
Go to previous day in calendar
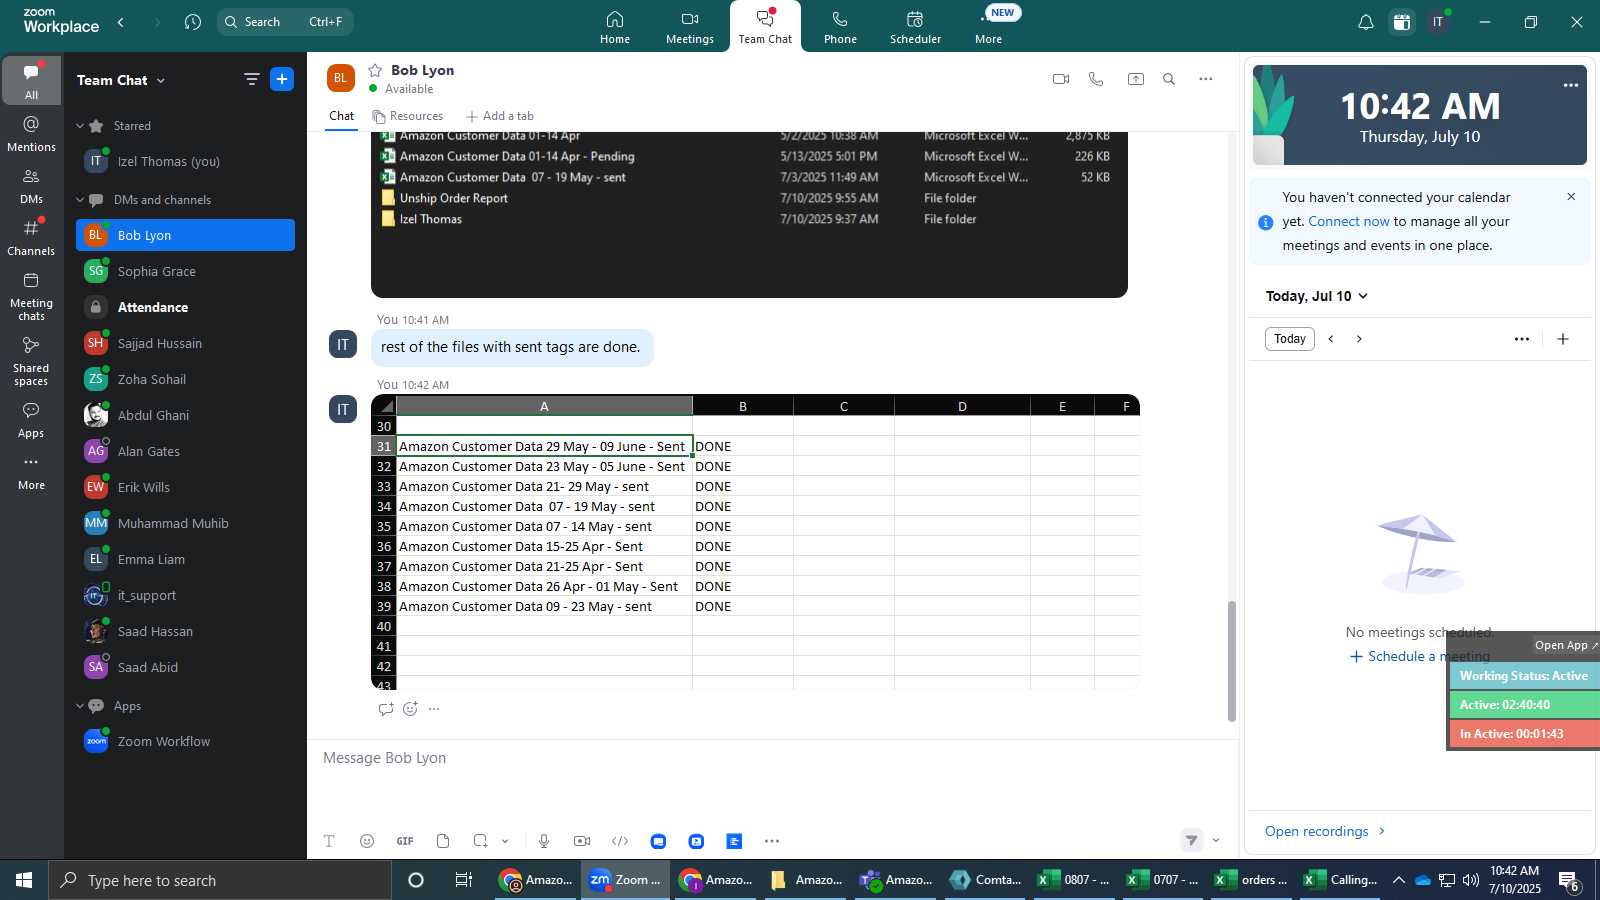(x=1331, y=339)
